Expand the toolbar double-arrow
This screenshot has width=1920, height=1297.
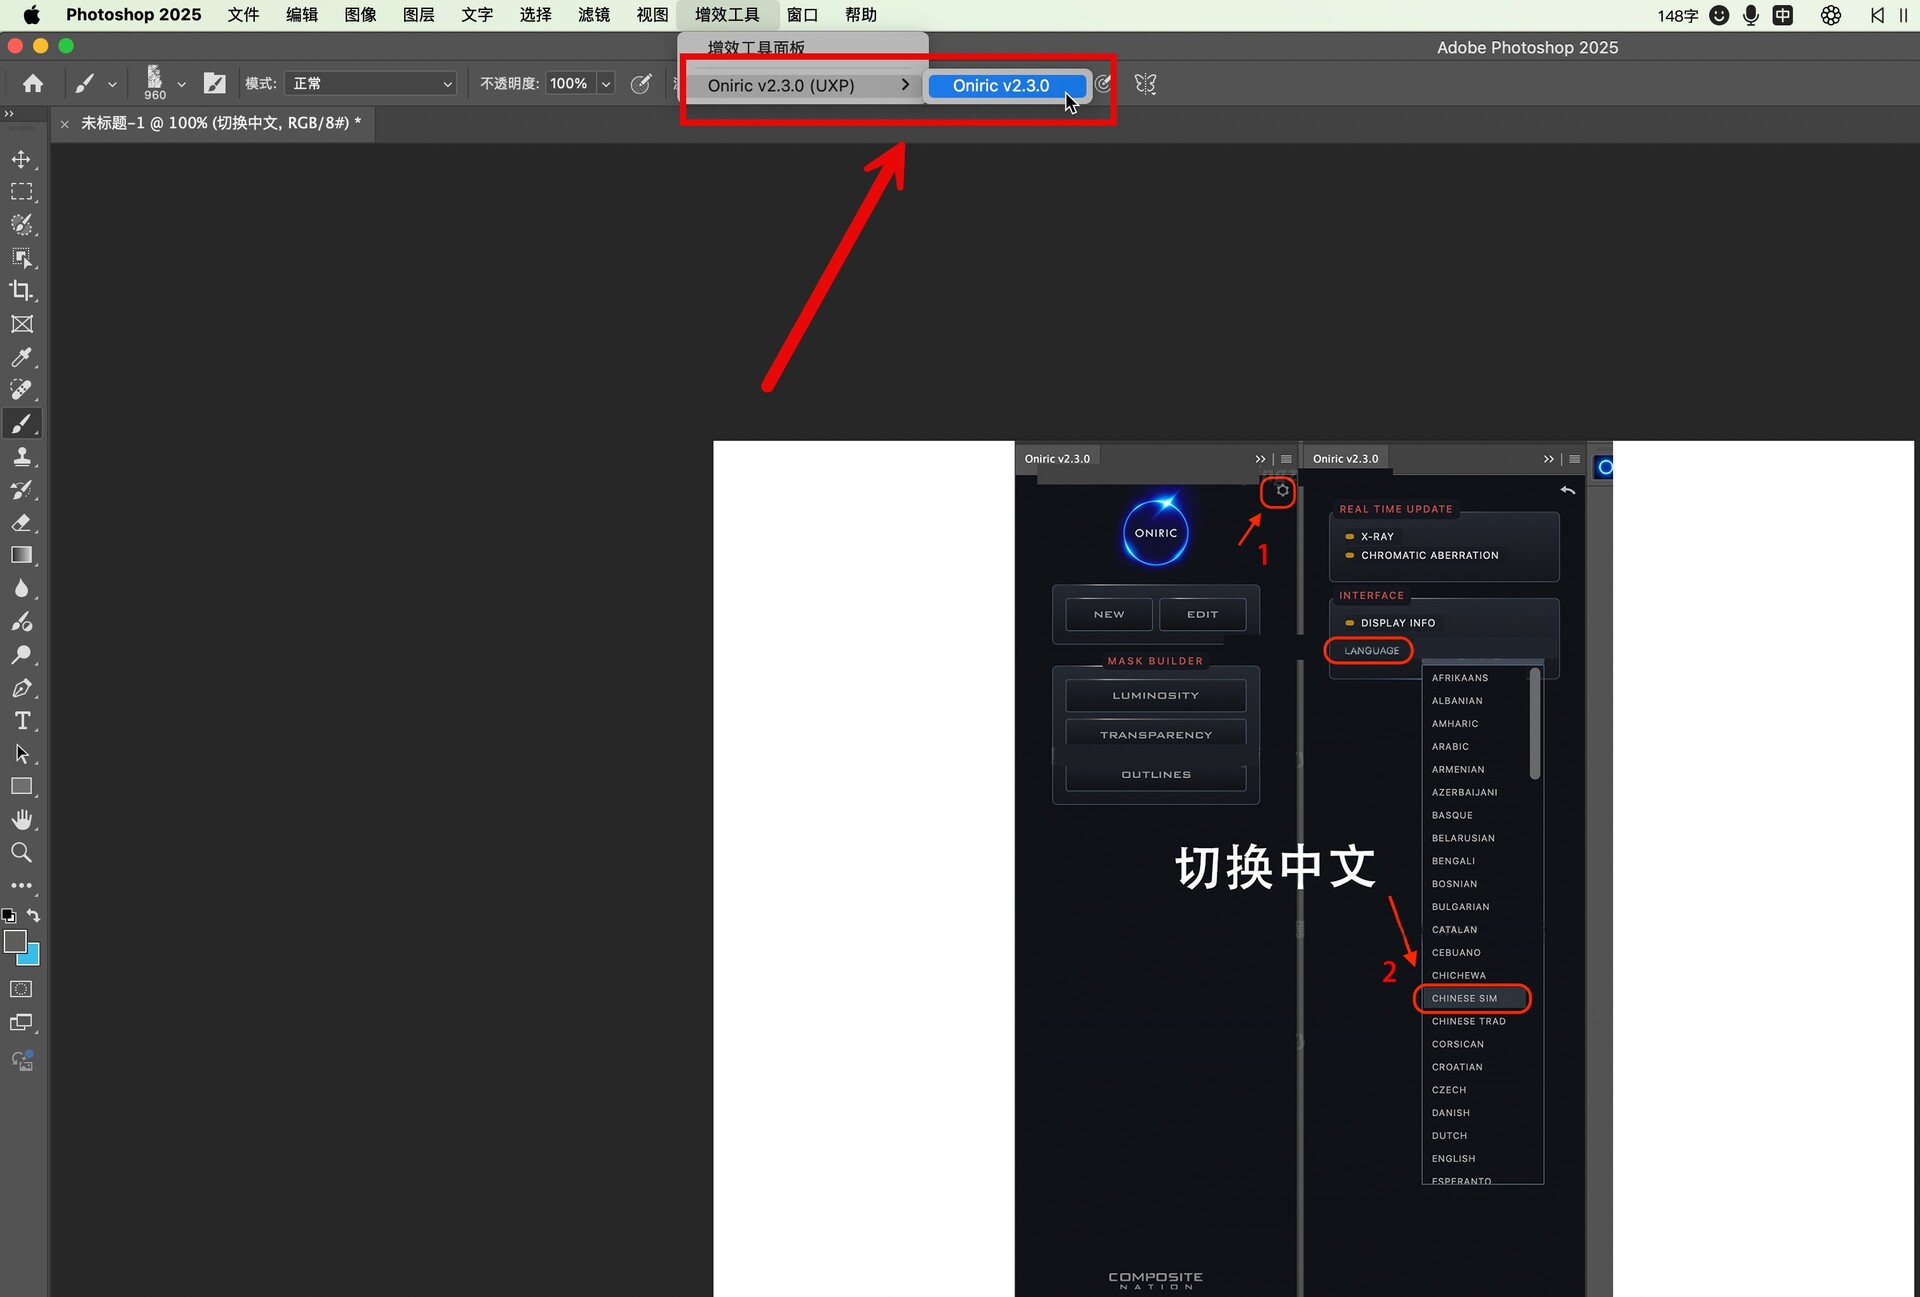pyautogui.click(x=9, y=114)
